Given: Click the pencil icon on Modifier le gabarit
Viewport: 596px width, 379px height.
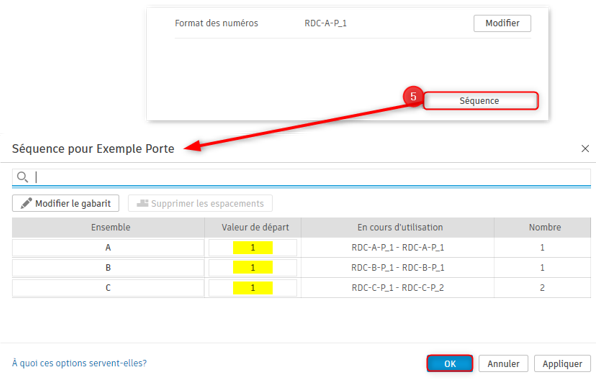Looking at the screenshot, I should 26,203.
